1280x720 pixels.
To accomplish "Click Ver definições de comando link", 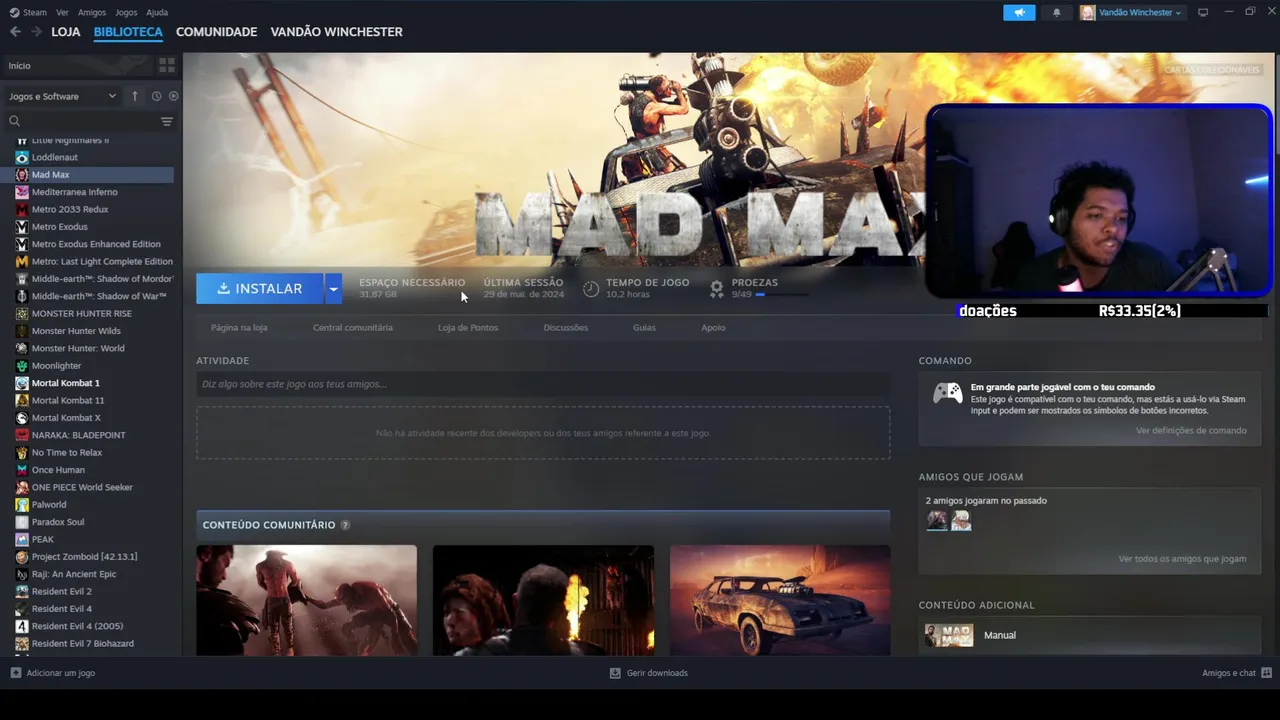I will pyautogui.click(x=1191, y=431).
